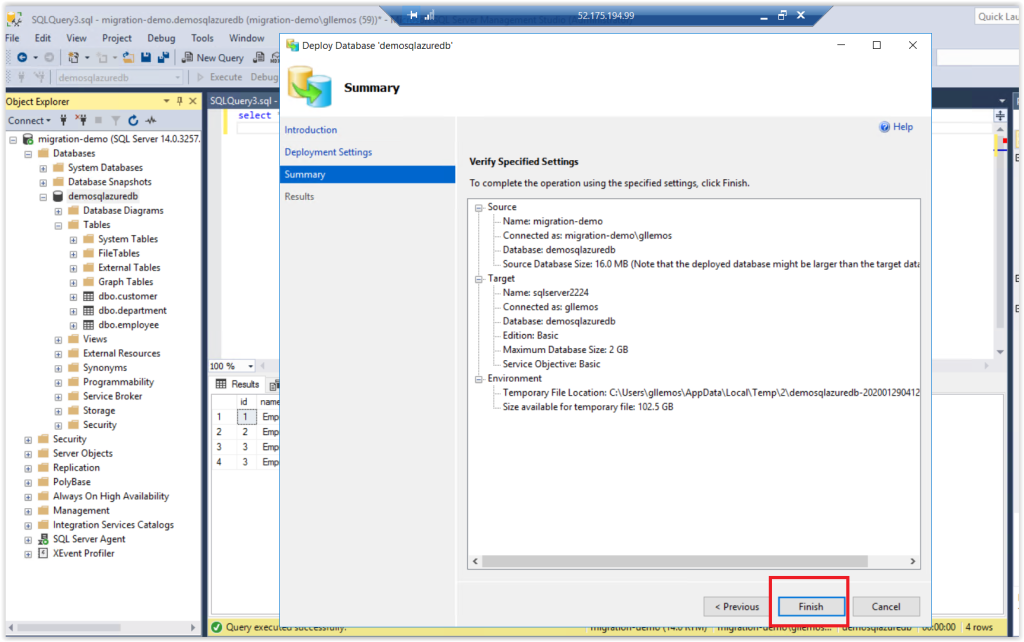Click the Always On High Availability node

click(x=110, y=496)
